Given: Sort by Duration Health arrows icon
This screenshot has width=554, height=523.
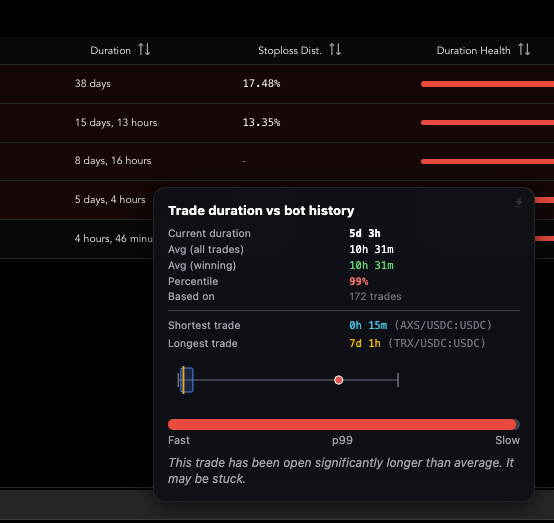Looking at the screenshot, I should tap(524, 49).
